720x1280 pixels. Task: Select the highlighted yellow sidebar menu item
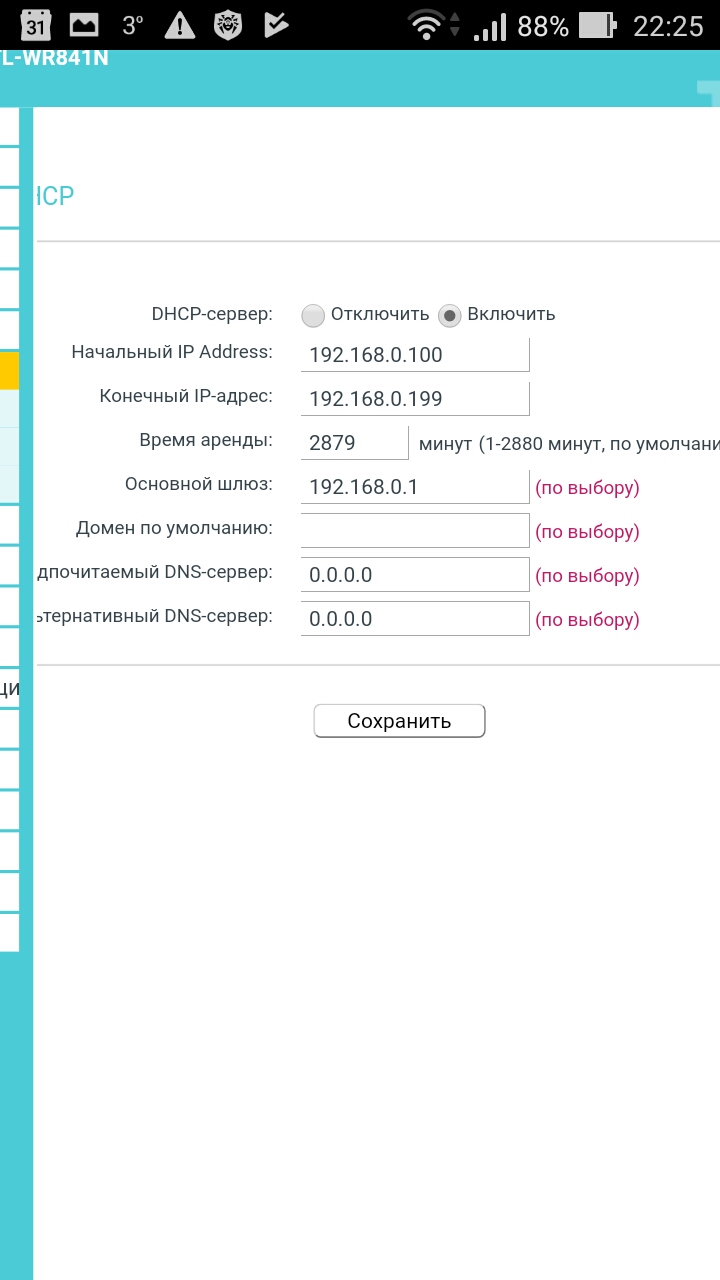point(9,370)
